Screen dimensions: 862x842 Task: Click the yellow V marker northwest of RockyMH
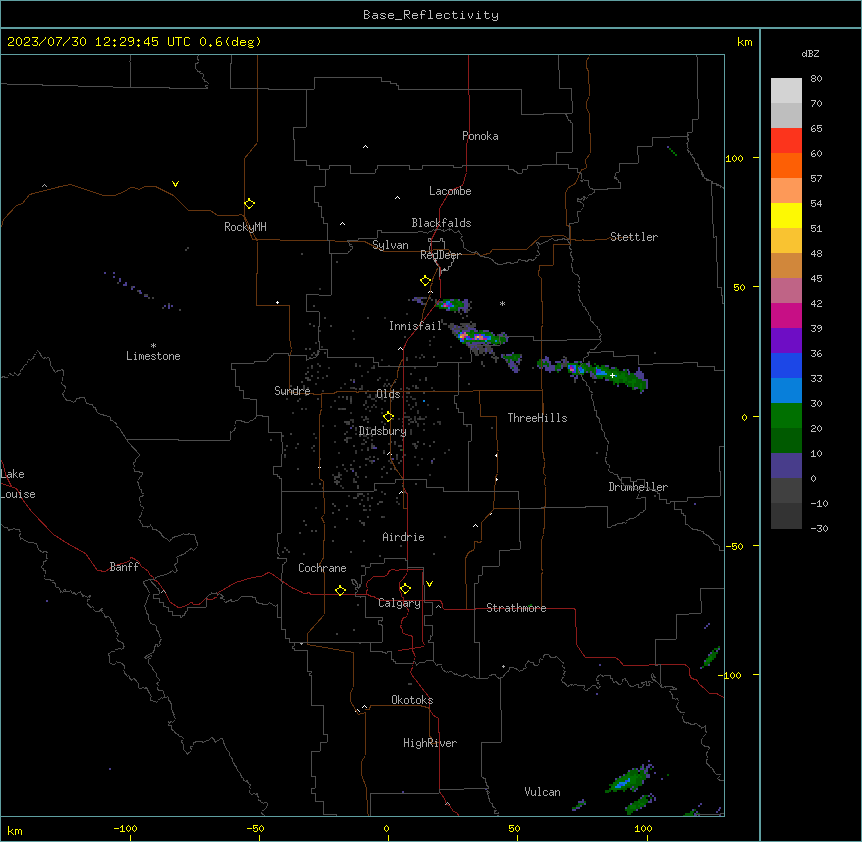click(x=175, y=184)
